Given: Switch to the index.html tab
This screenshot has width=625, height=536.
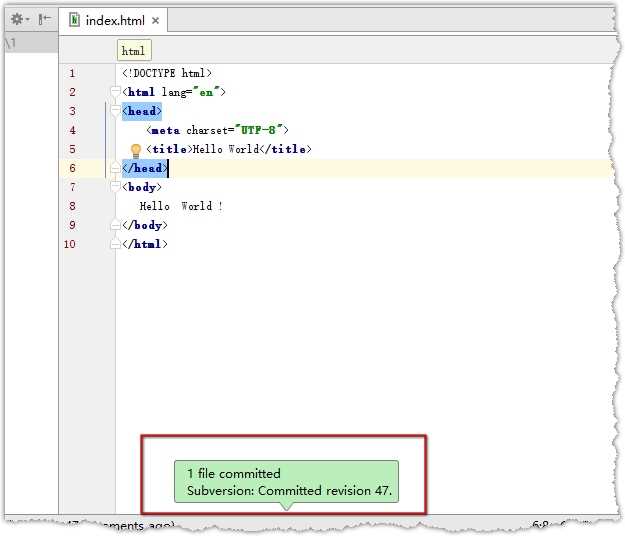Looking at the screenshot, I should (115, 20).
